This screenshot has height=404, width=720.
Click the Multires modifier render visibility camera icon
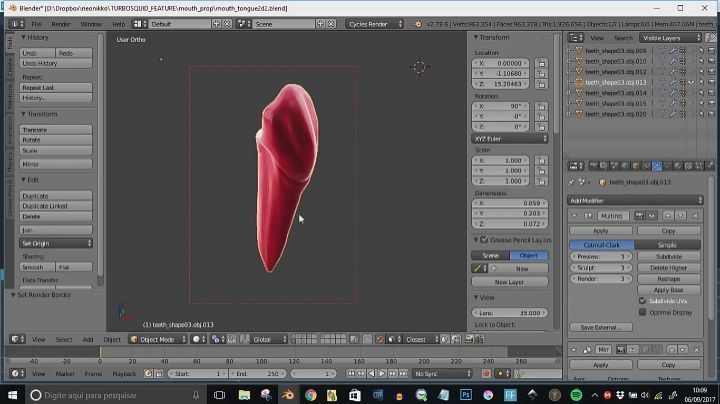tap(639, 215)
